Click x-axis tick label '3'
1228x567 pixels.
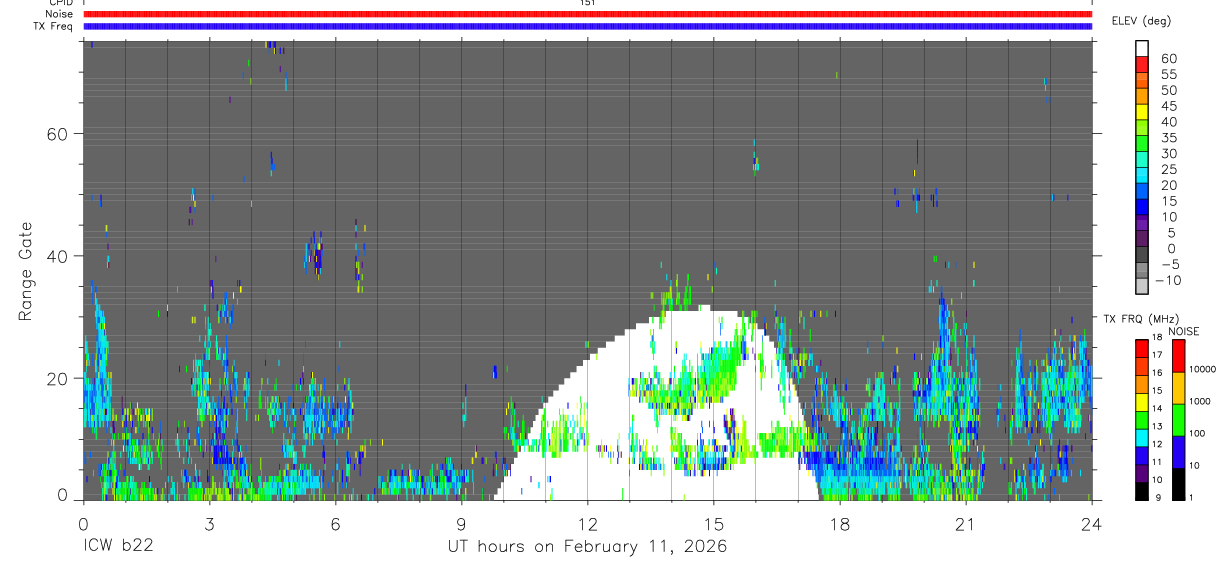pos(209,524)
